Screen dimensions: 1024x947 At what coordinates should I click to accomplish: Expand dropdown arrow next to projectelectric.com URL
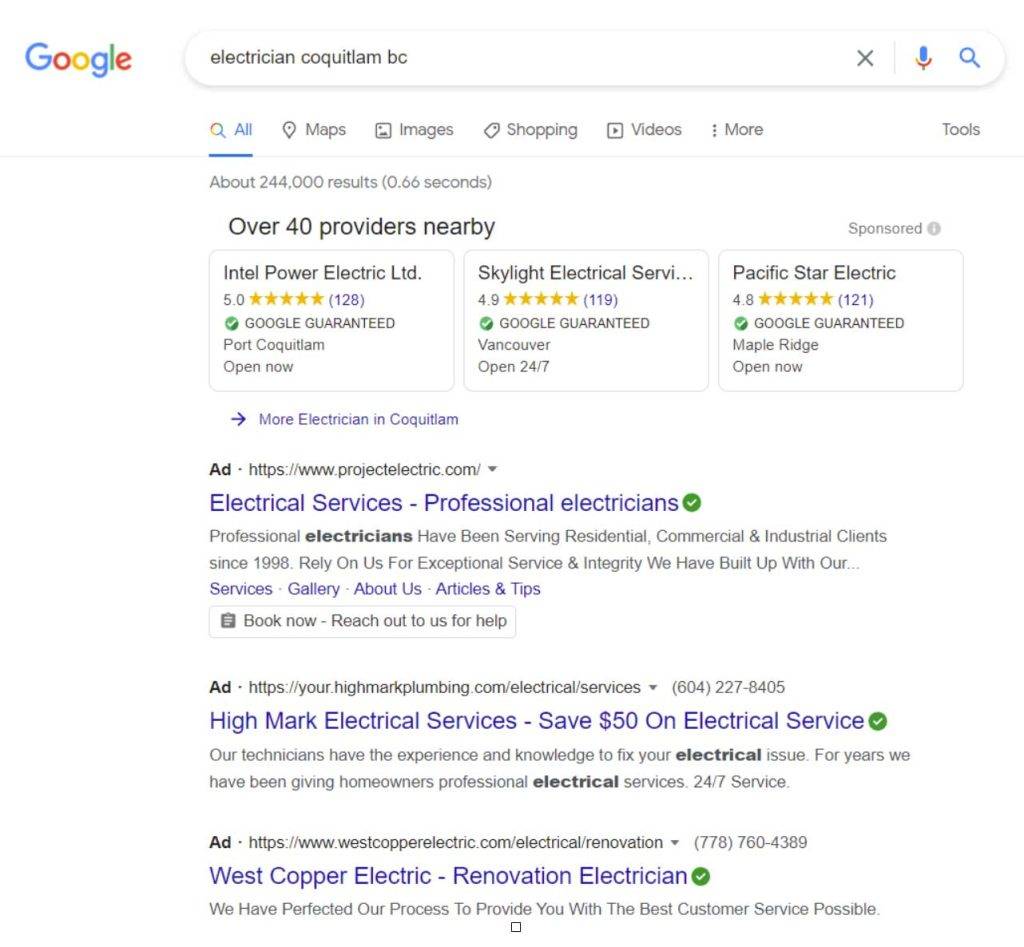click(x=492, y=469)
